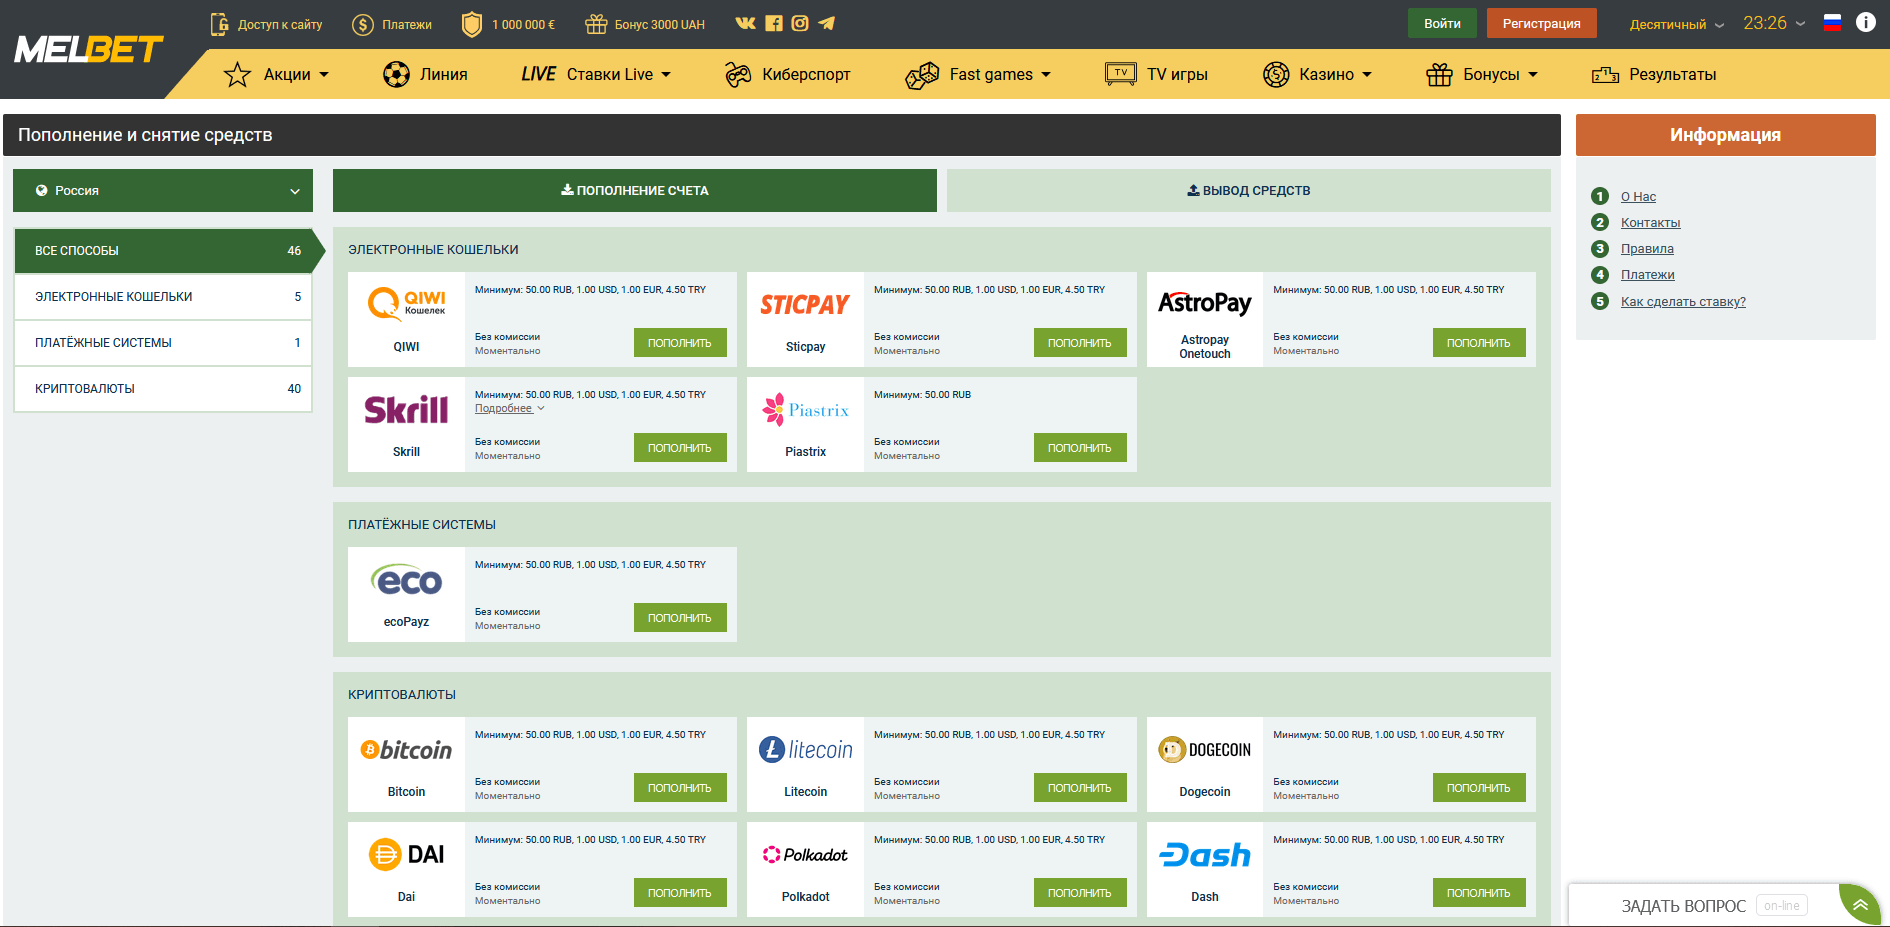1890x927 pixels.
Task: Click the info circle icon in header
Action: point(1865,22)
